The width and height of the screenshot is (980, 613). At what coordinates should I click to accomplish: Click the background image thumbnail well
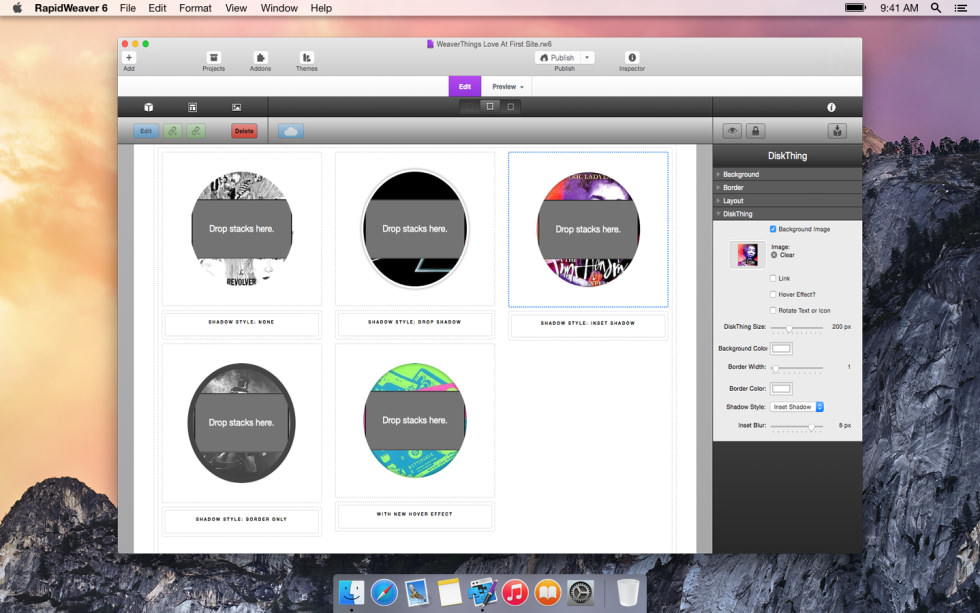(x=748, y=255)
